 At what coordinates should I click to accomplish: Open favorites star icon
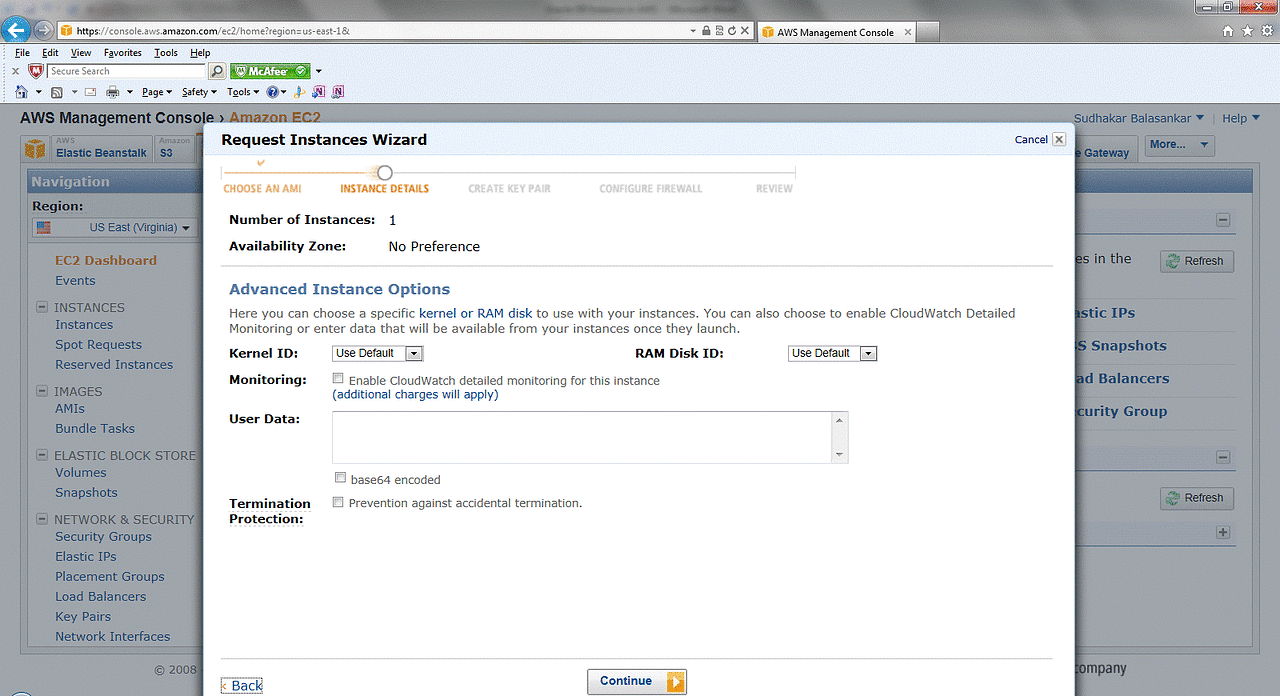(1247, 31)
